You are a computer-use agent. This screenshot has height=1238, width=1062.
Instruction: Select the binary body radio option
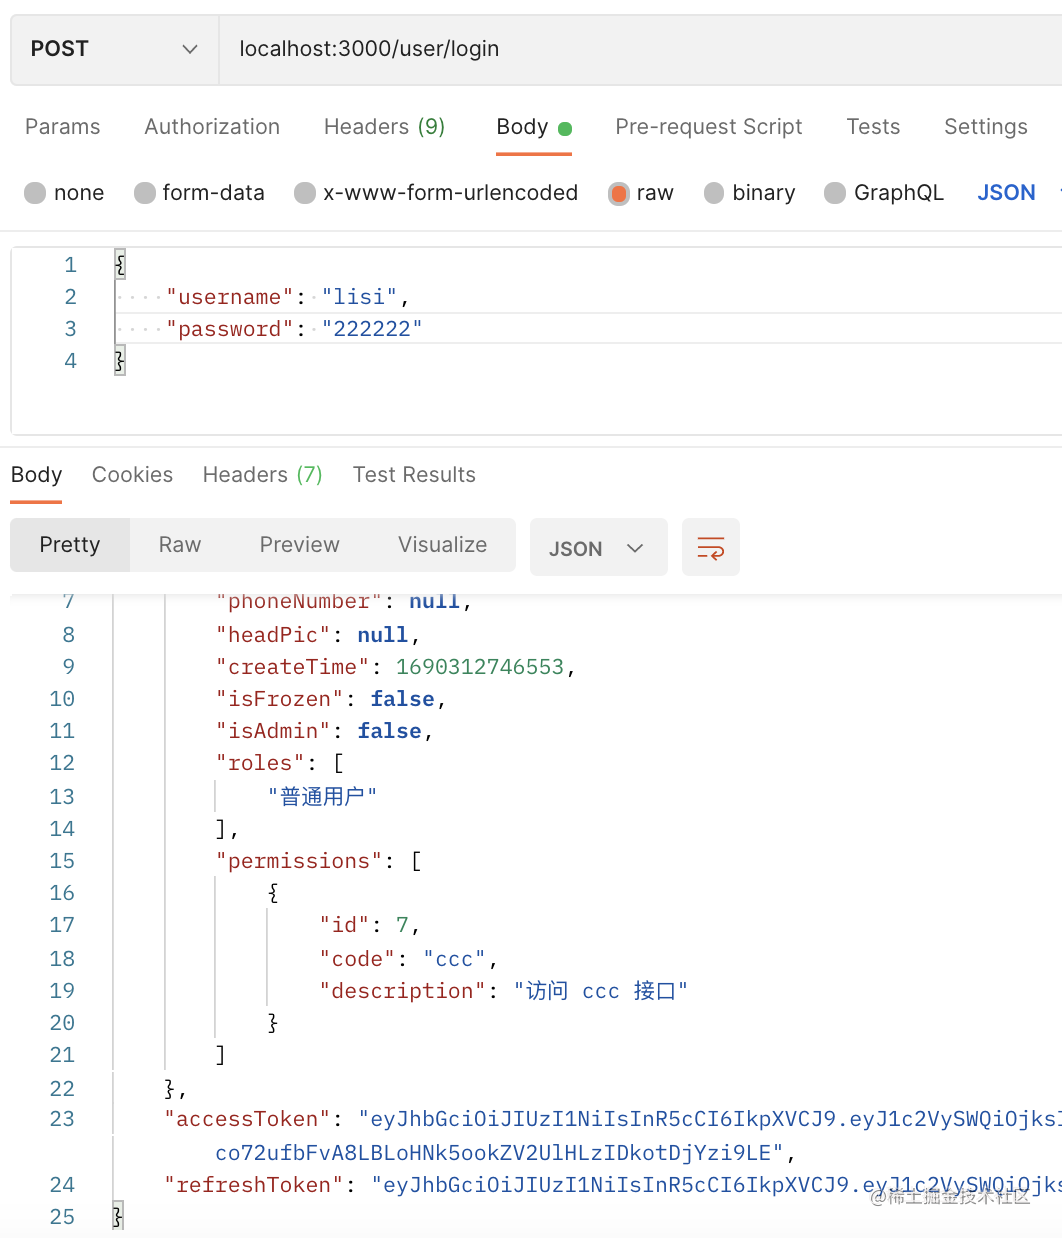click(714, 193)
